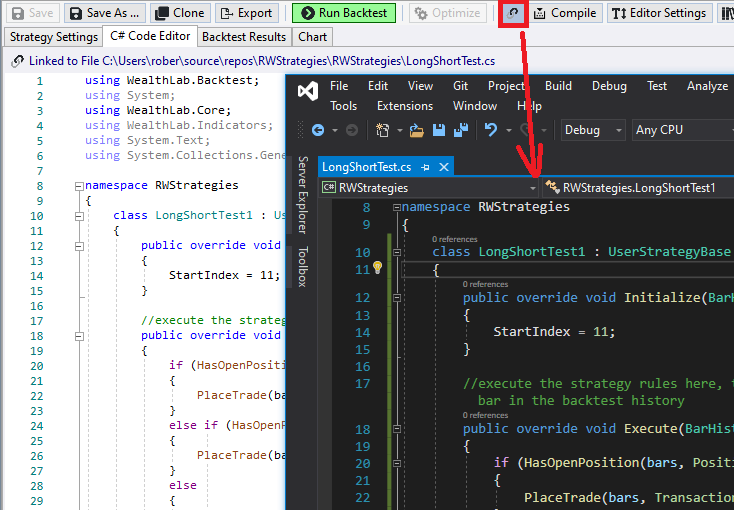
Task: Open the RWStrategies.LongShortTest1 type dropdown
Action: 639,188
